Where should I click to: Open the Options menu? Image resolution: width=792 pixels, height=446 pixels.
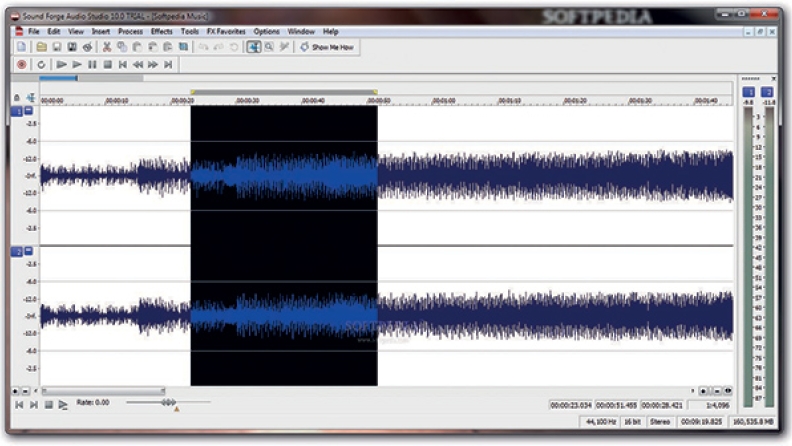266,31
